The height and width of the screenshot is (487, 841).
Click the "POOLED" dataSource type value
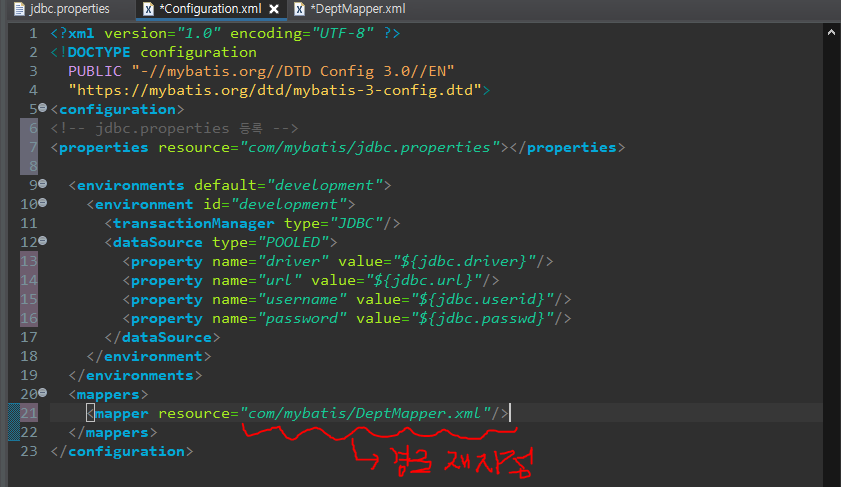click(293, 242)
